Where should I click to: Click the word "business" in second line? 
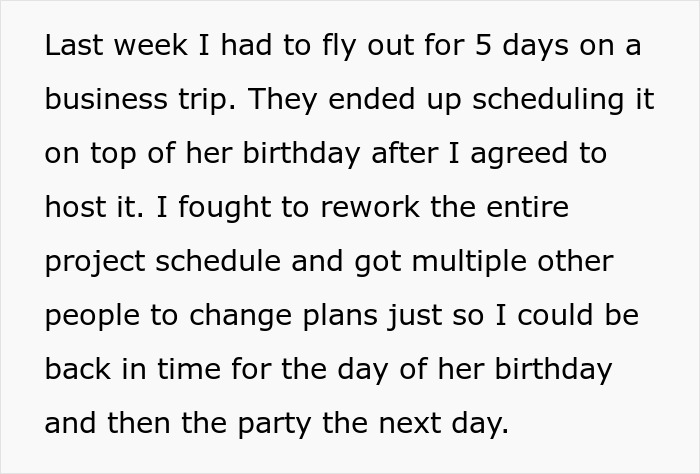pos(106,99)
